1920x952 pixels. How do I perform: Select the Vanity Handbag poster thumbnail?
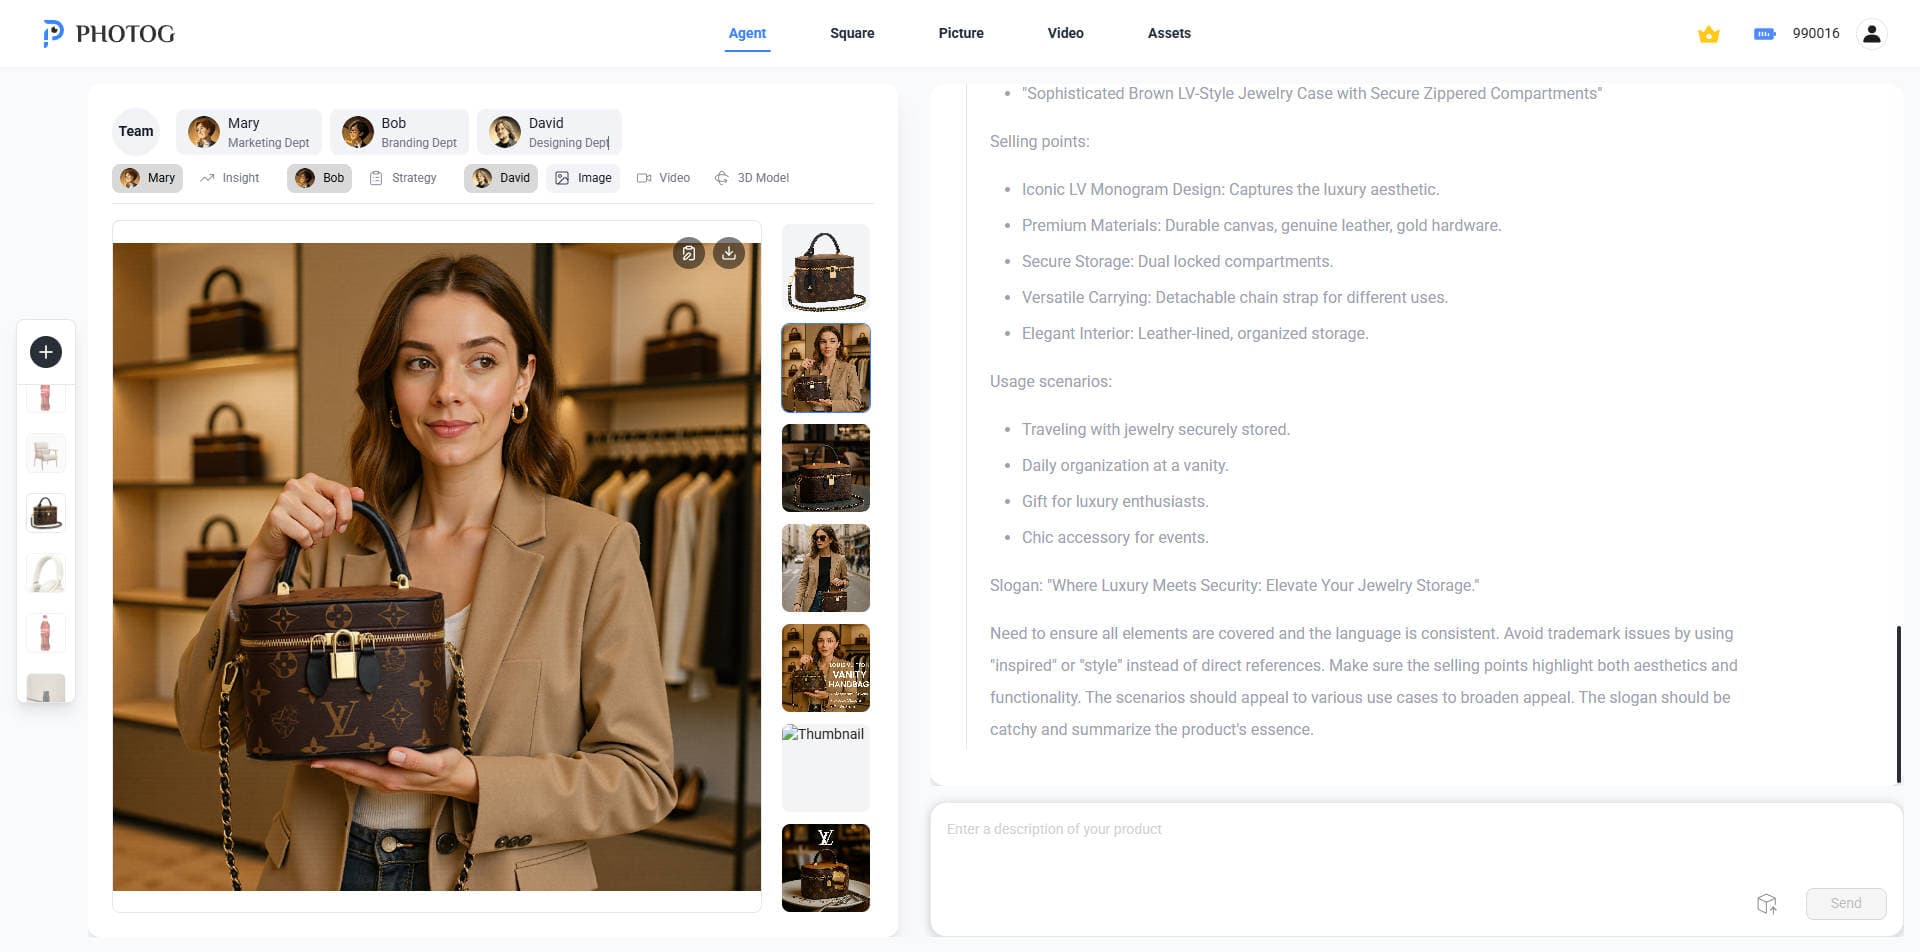(x=826, y=668)
